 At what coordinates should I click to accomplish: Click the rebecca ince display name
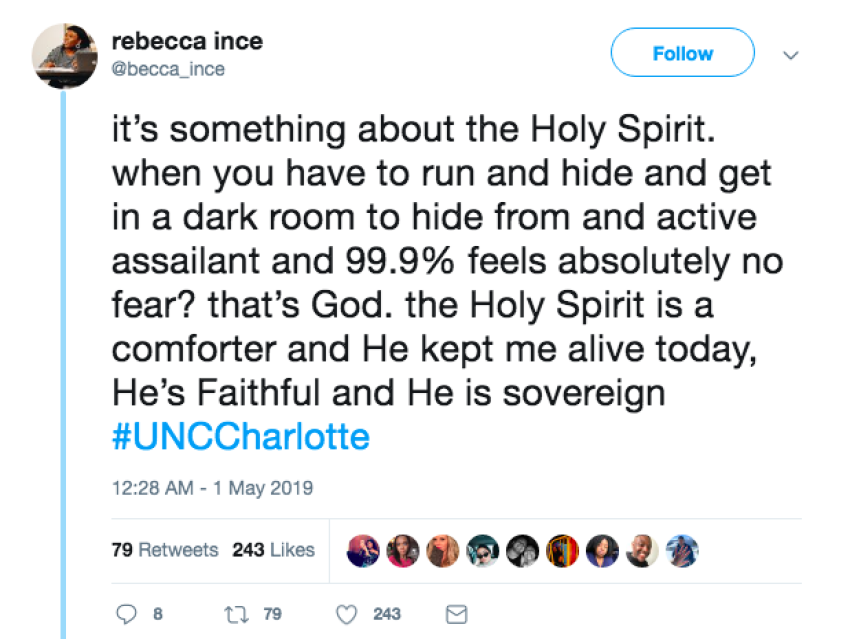(x=187, y=42)
